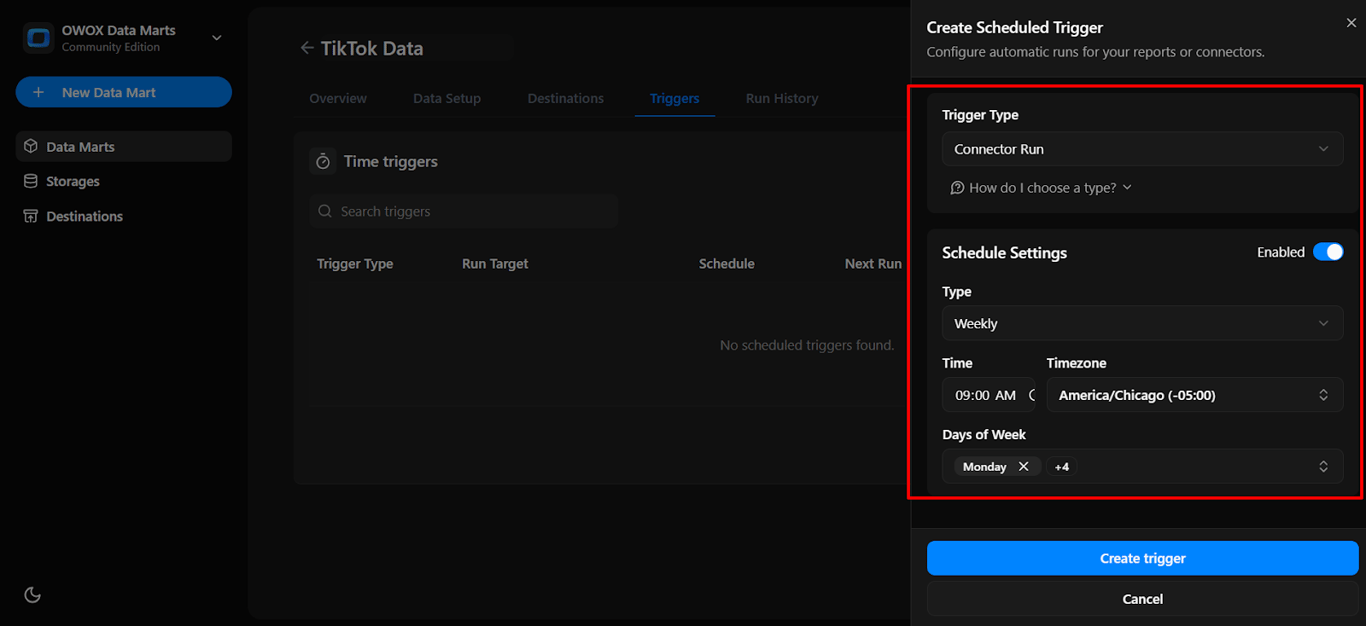Click the sidebar Destinations archive icon
The width and height of the screenshot is (1366, 626).
(31, 216)
